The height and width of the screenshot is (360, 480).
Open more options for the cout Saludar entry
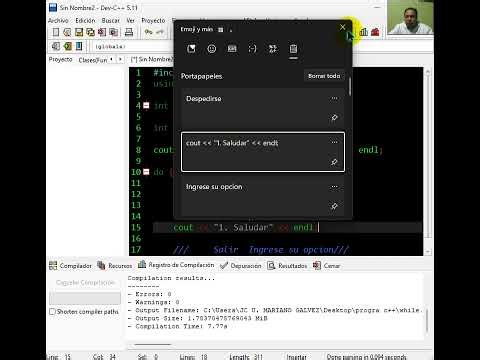[x=334, y=142]
